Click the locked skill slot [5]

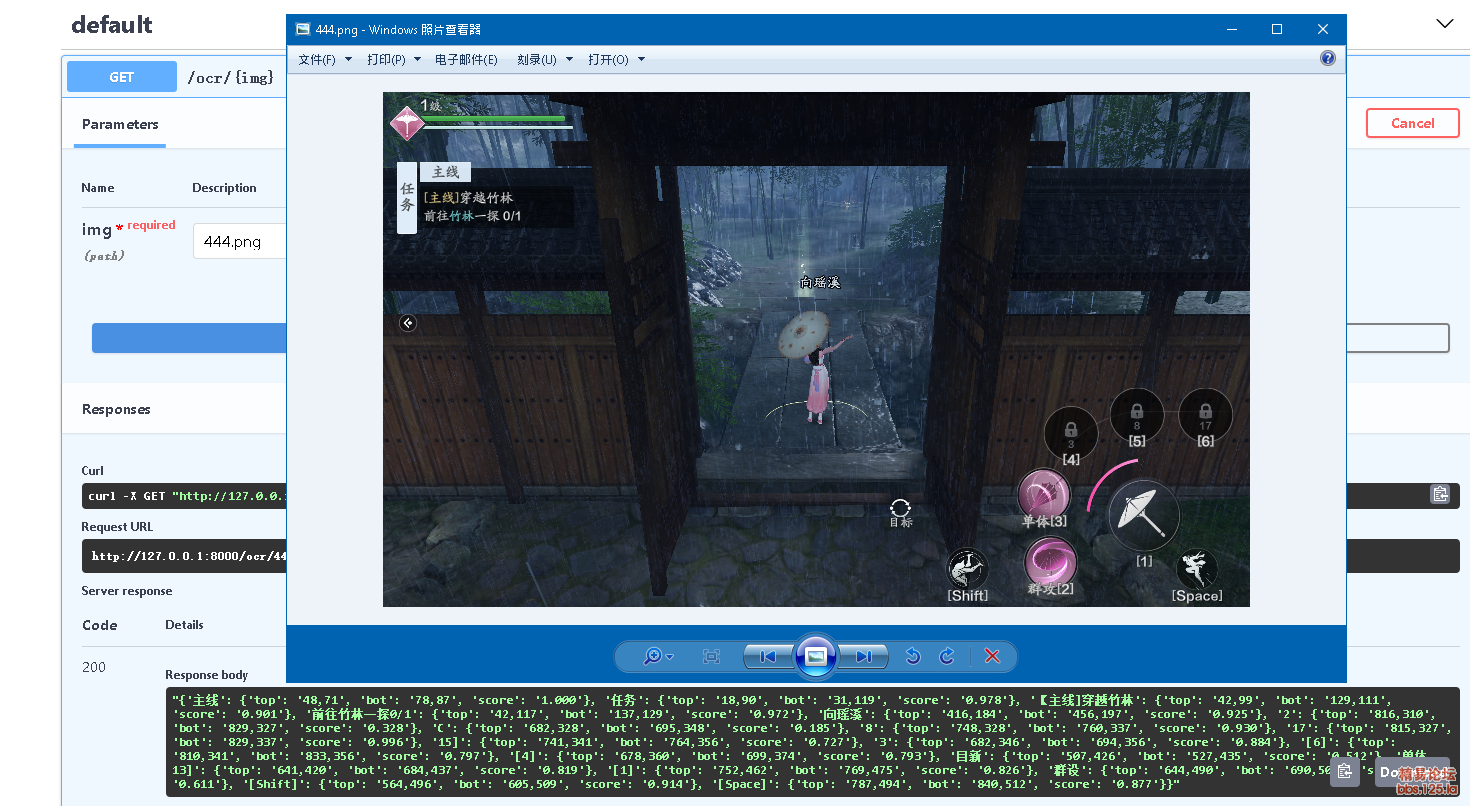(x=1137, y=415)
